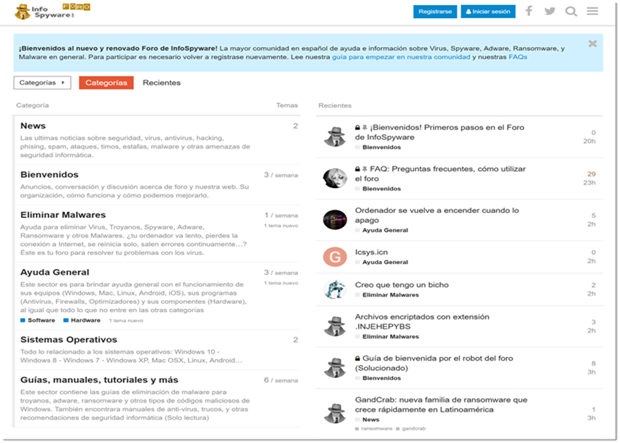620x443 pixels.
Task: Open the Bienvenidos category heading
Action: point(49,174)
